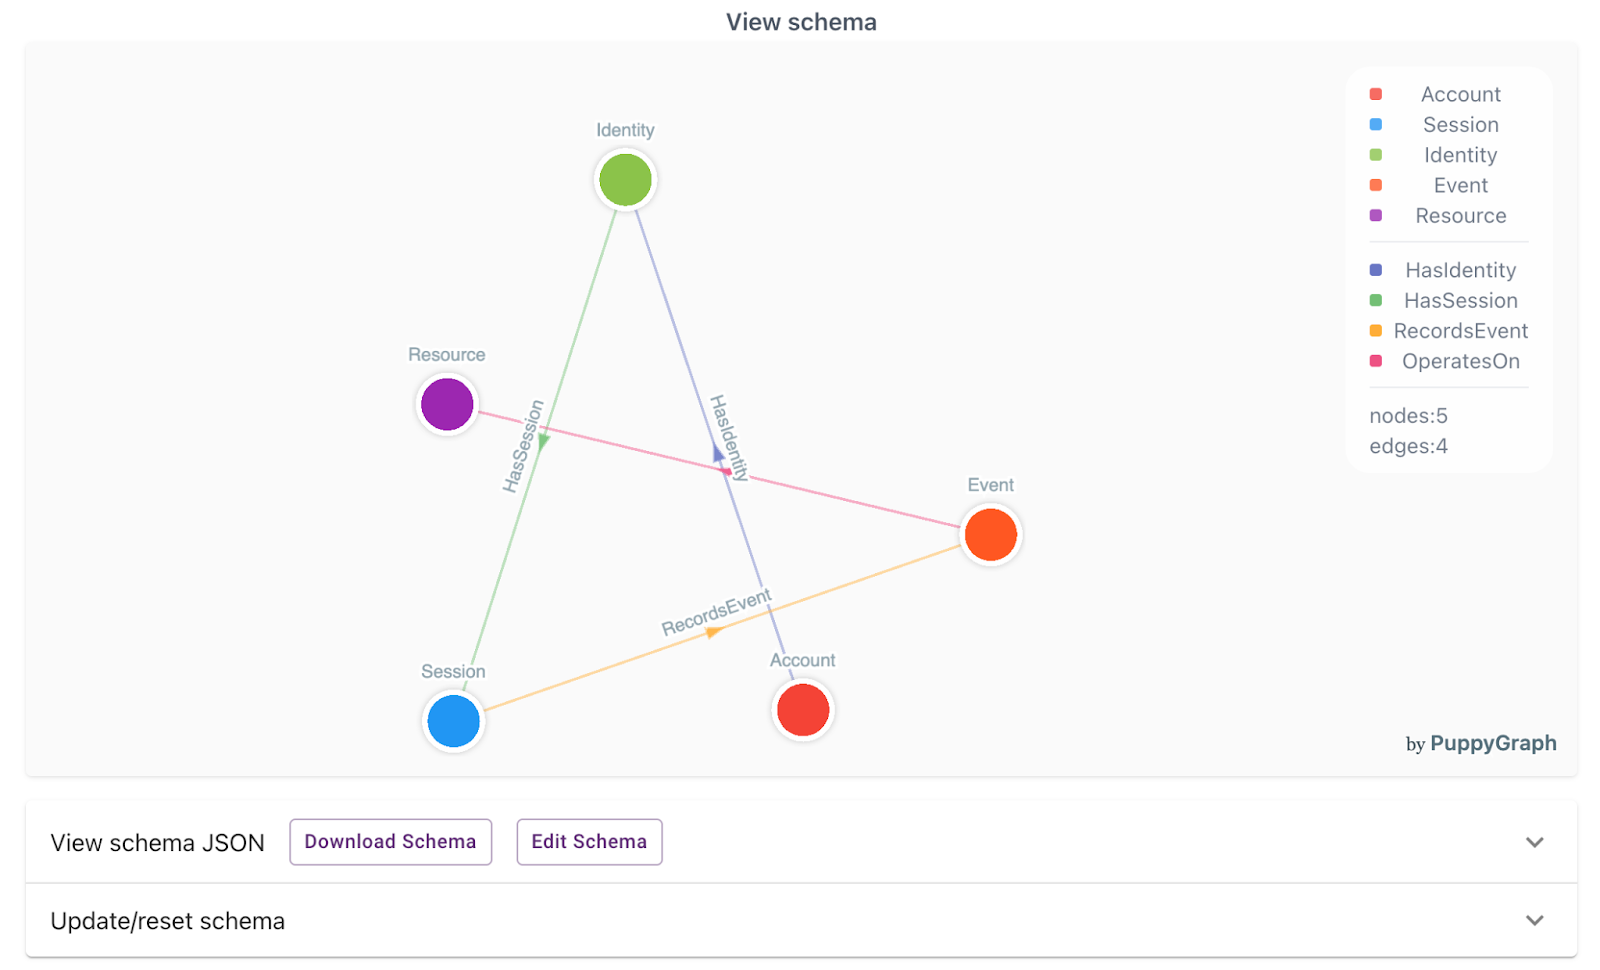Click the RecordsEvent marker in the legend
The width and height of the screenshot is (1600, 970).
pos(1377,330)
